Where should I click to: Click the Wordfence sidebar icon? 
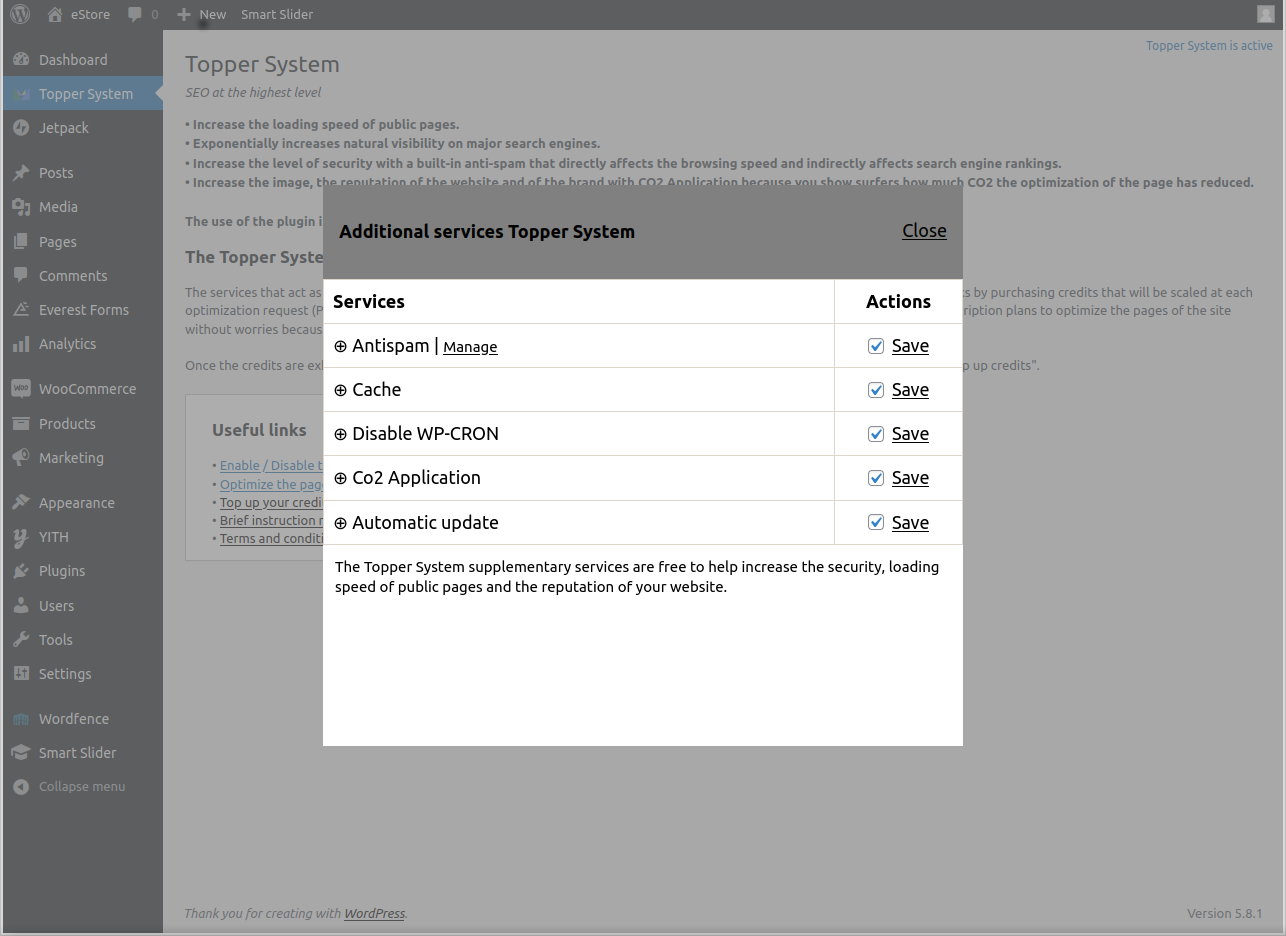coord(21,719)
